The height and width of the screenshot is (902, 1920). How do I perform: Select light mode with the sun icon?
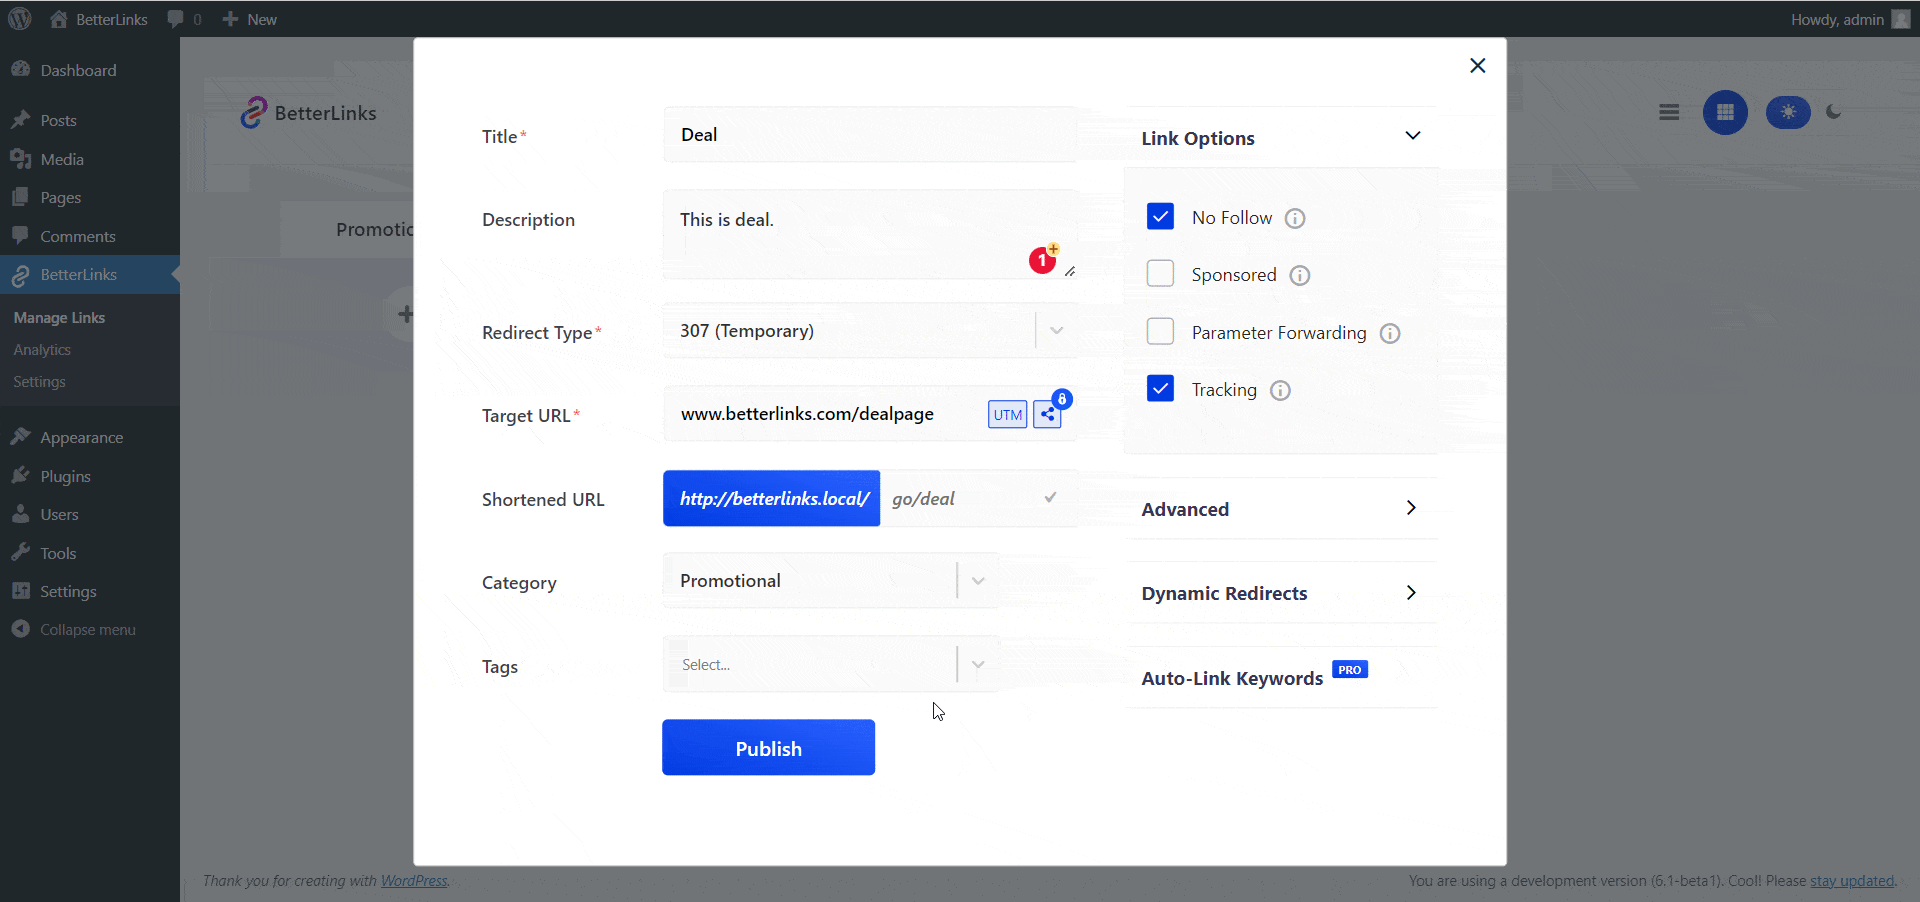[1788, 112]
